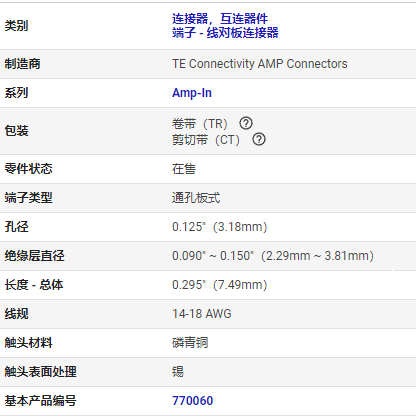
Task: Click the 类别 row label
Action: pos(16,26)
